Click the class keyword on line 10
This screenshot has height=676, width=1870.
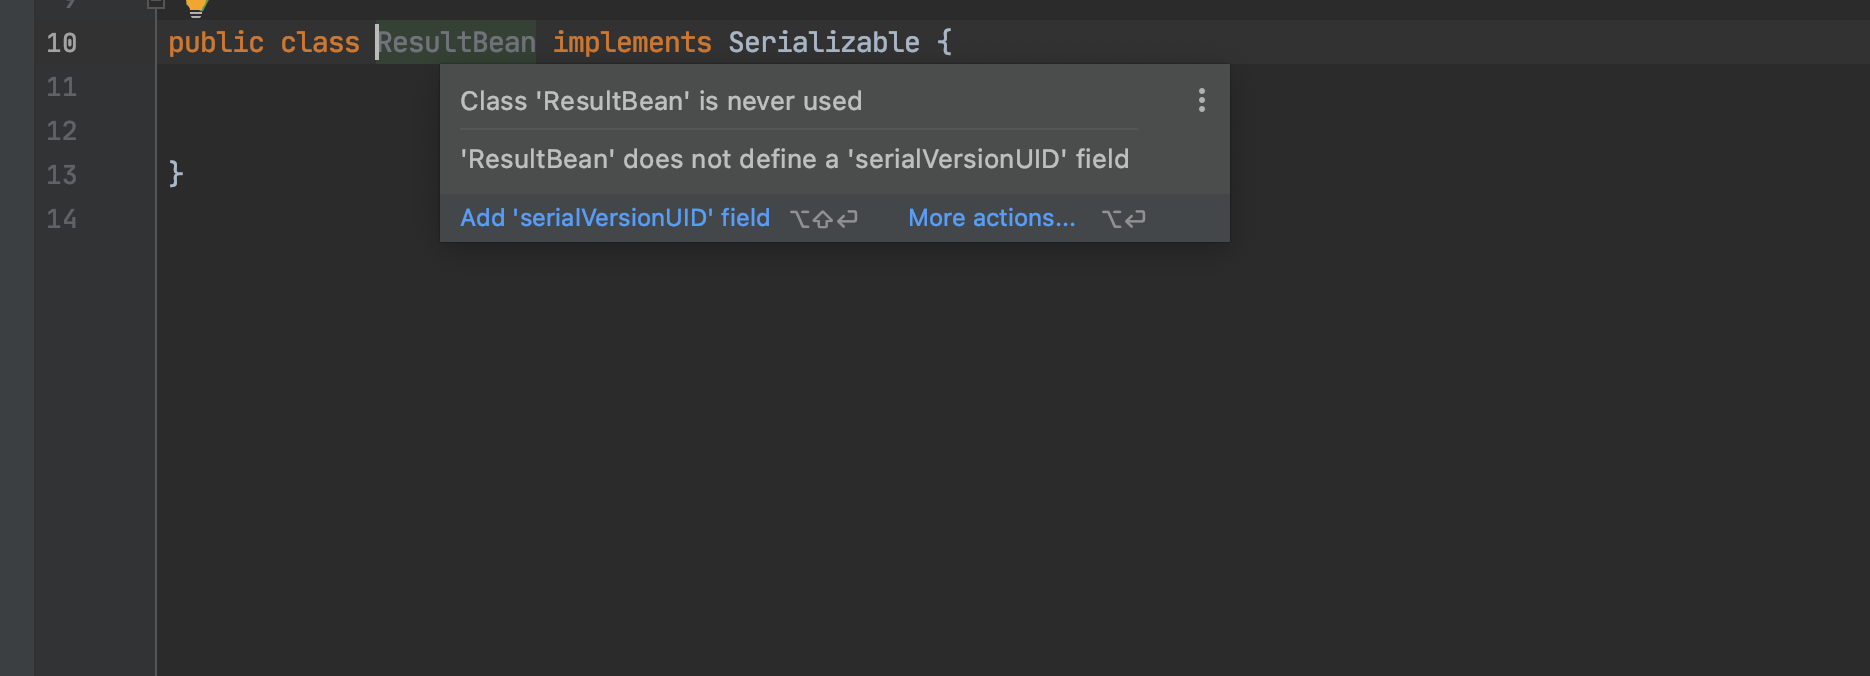pyautogui.click(x=320, y=42)
